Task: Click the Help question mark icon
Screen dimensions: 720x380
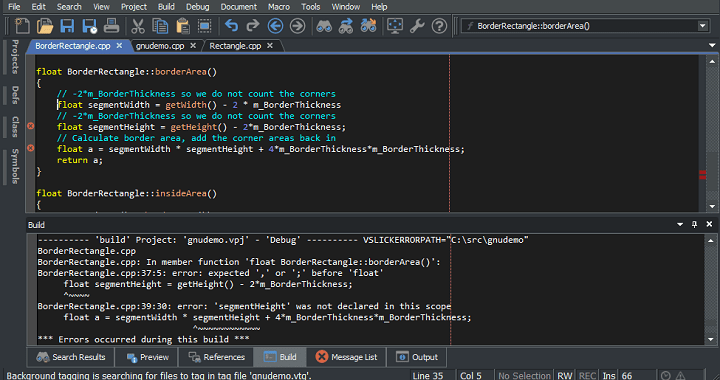Action: pyautogui.click(x=439, y=26)
